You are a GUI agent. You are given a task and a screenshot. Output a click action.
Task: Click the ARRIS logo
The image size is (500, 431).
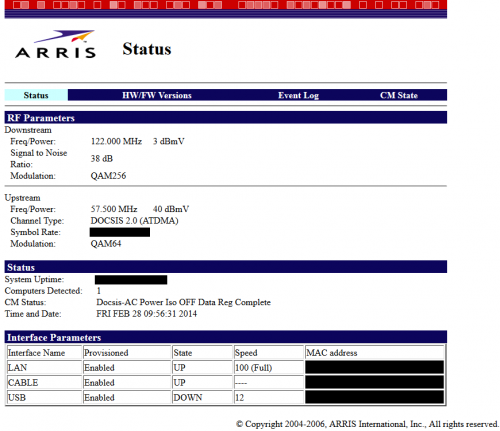[56, 44]
